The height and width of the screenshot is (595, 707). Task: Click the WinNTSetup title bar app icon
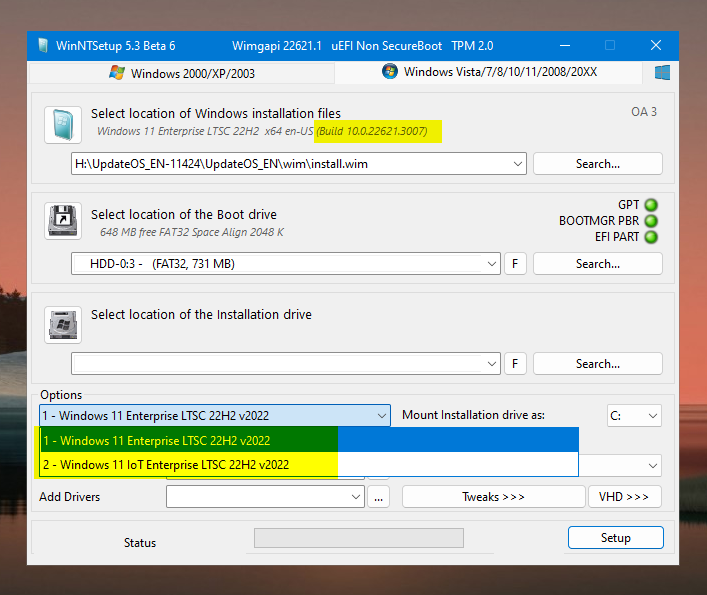(43, 46)
